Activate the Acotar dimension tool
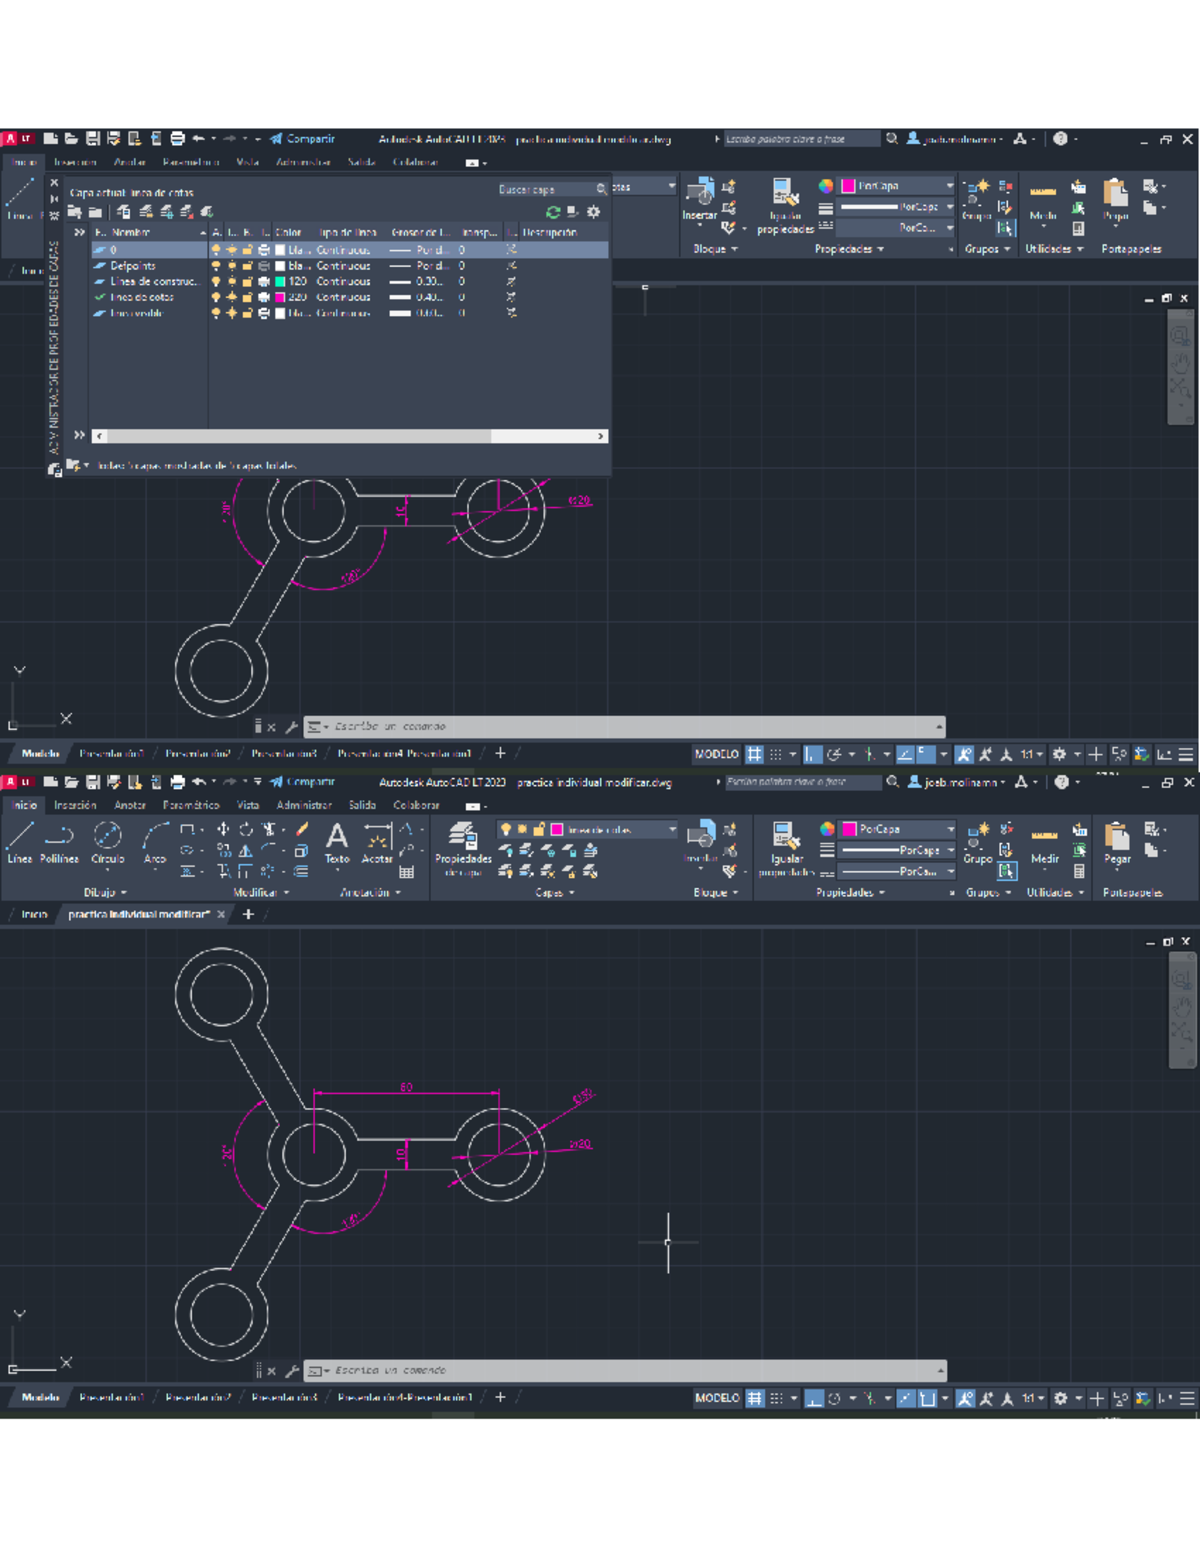 [x=377, y=841]
